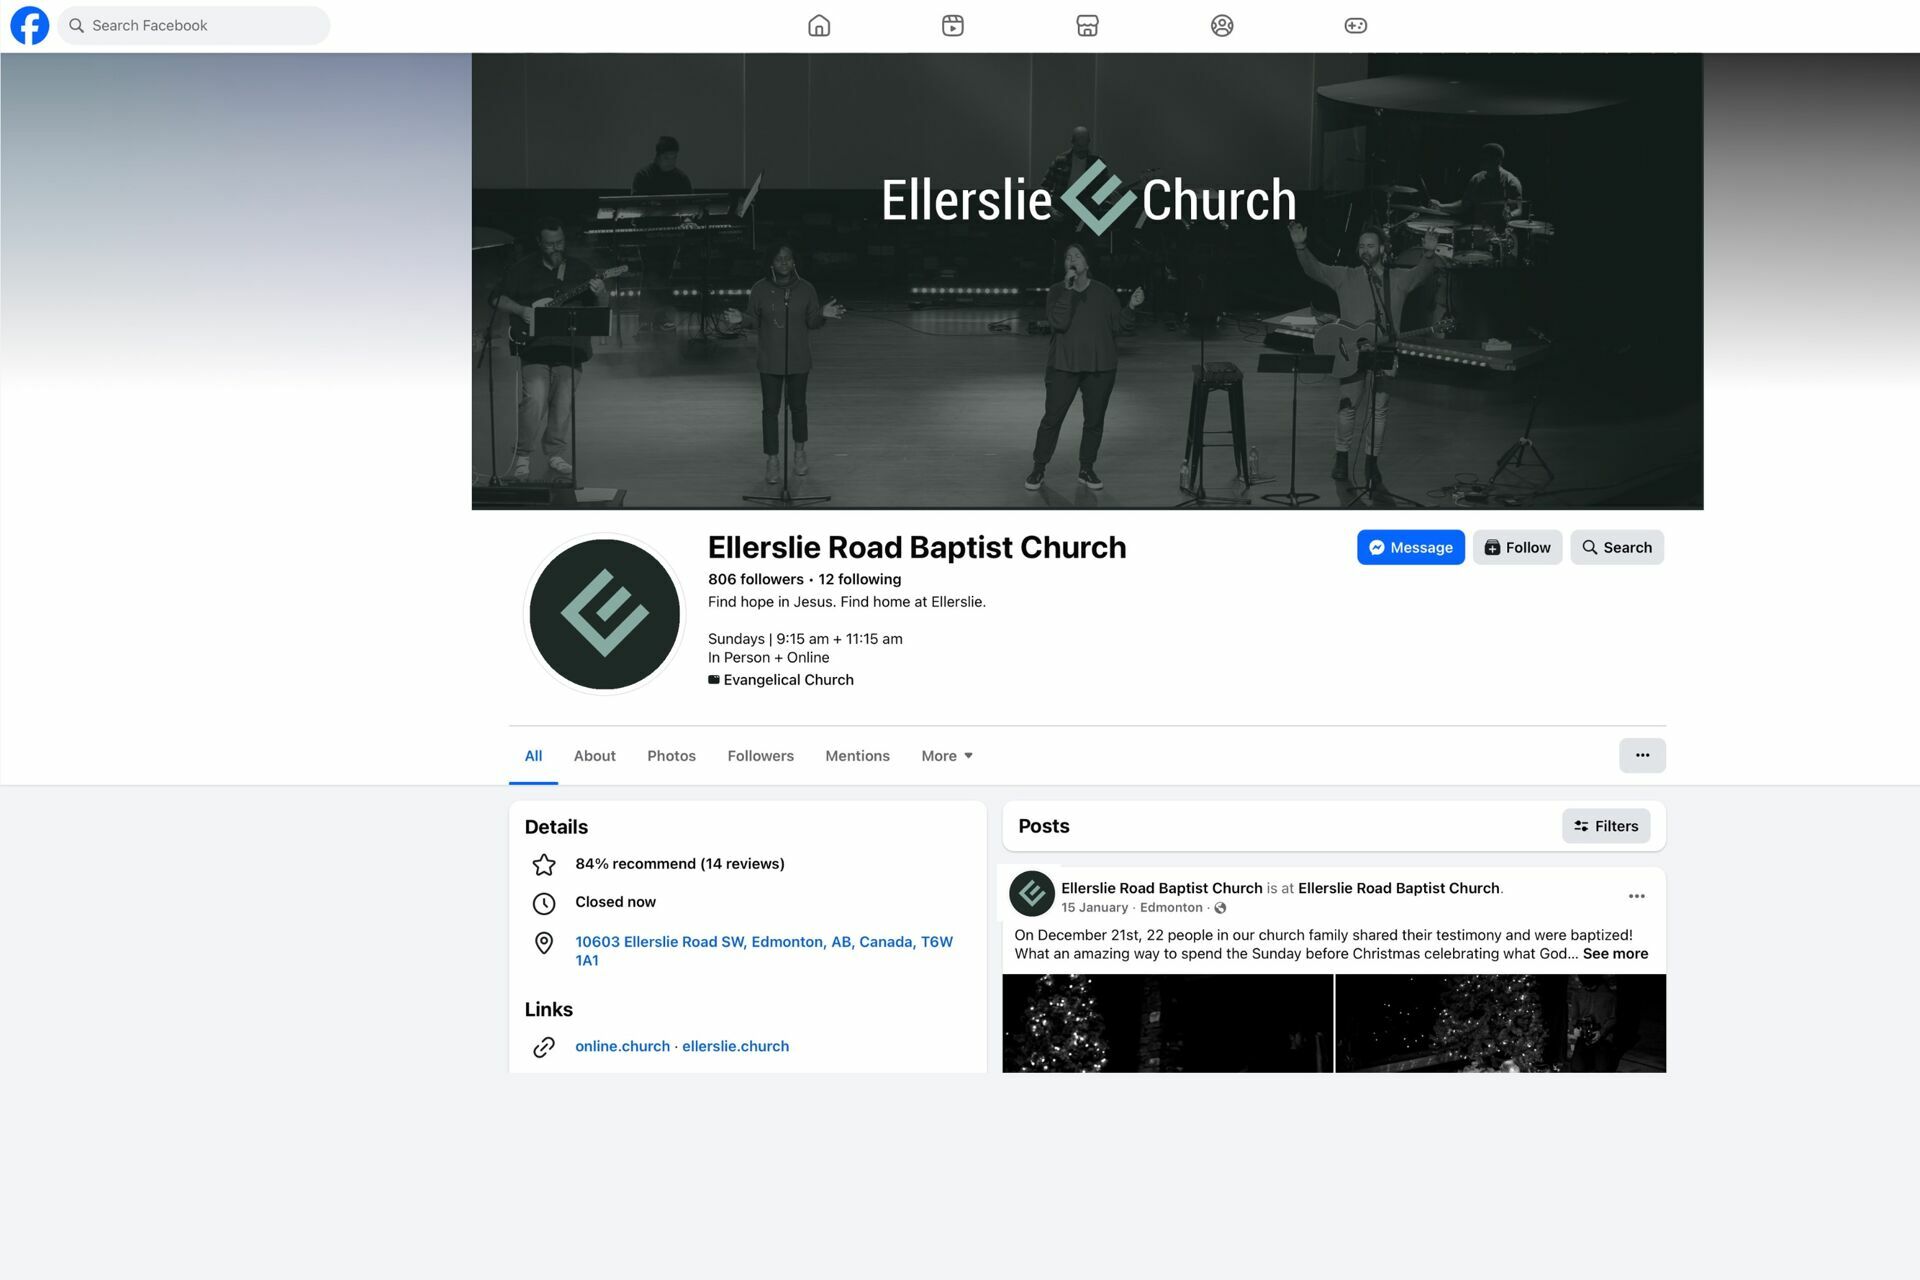Click the chain link icon under Links
1920x1280 pixels.
click(x=544, y=1047)
